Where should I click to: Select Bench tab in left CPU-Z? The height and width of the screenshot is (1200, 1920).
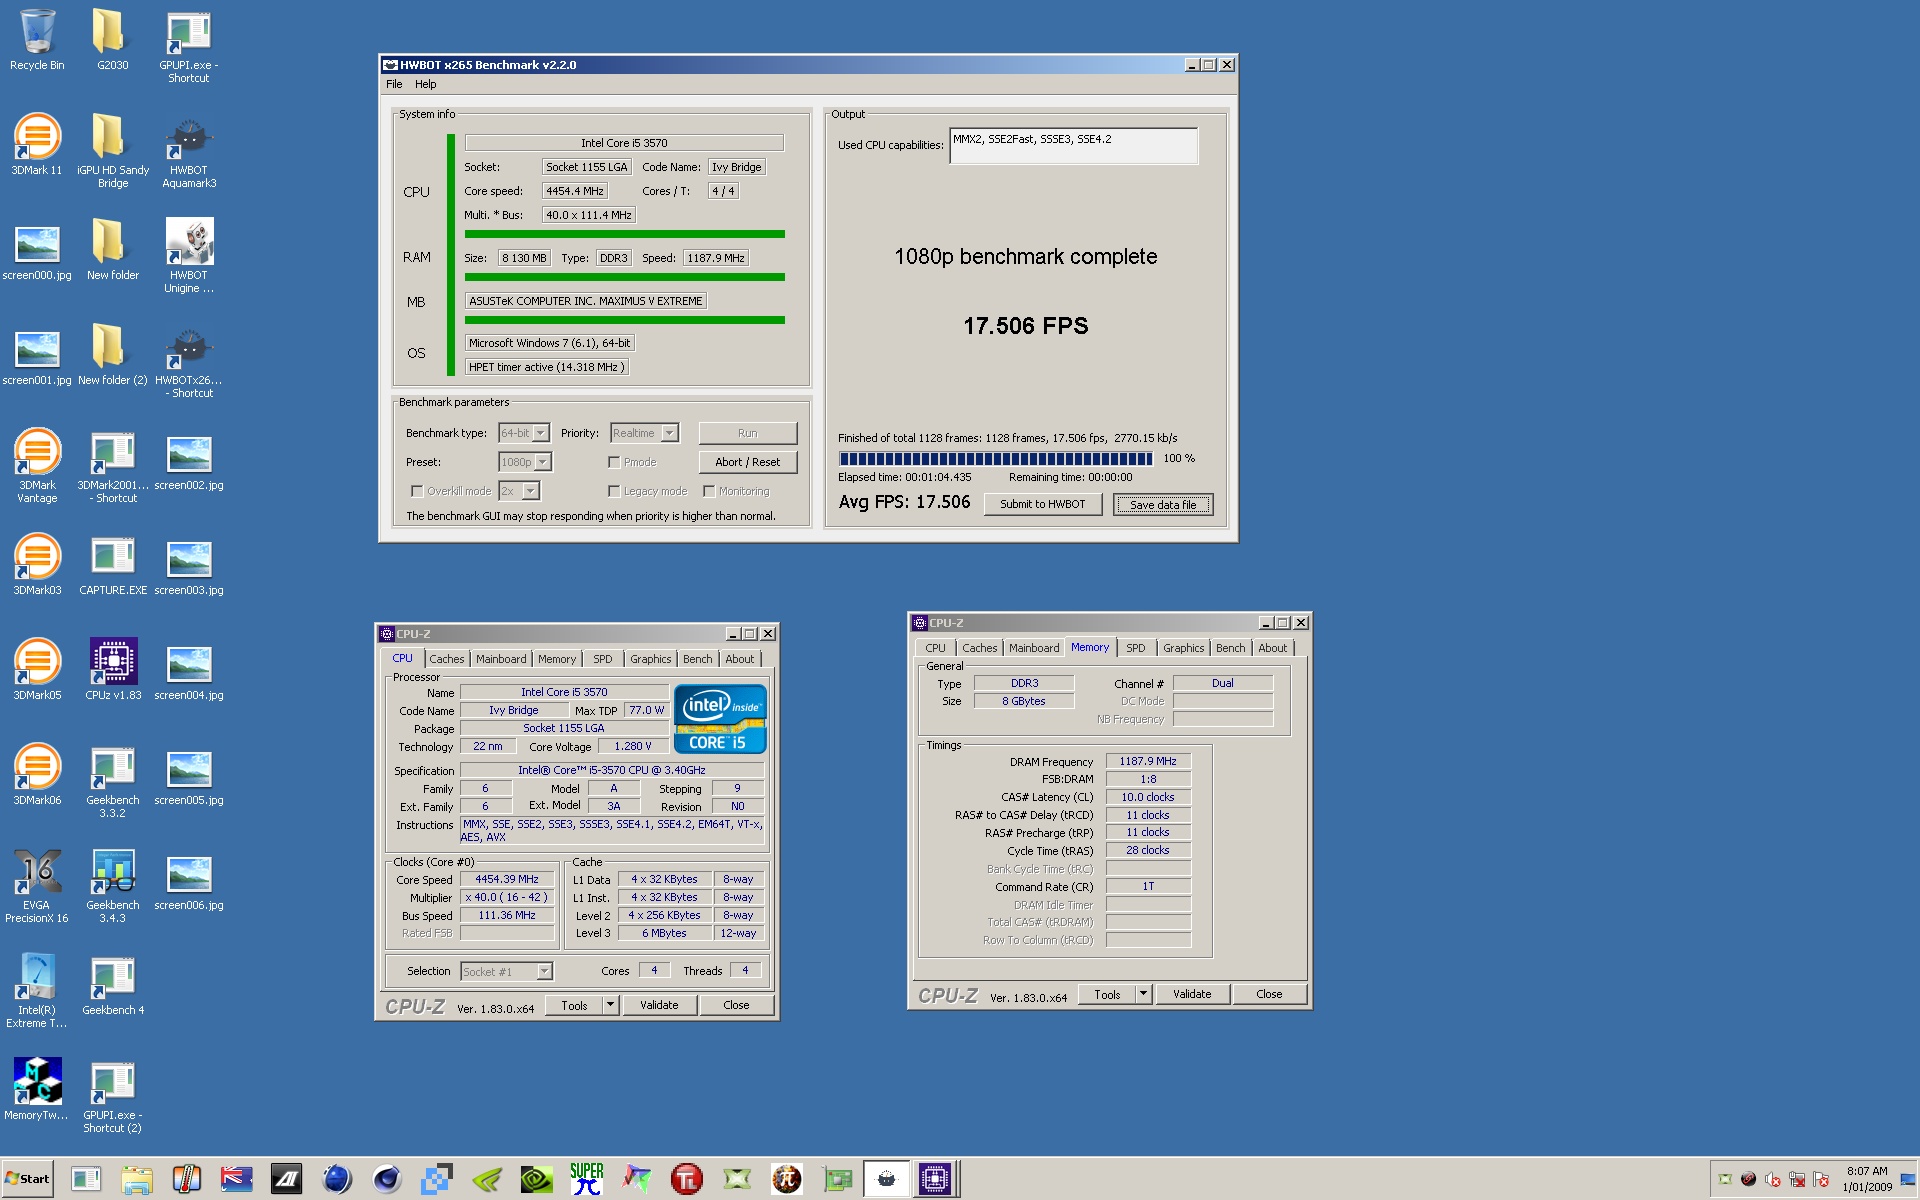click(698, 659)
